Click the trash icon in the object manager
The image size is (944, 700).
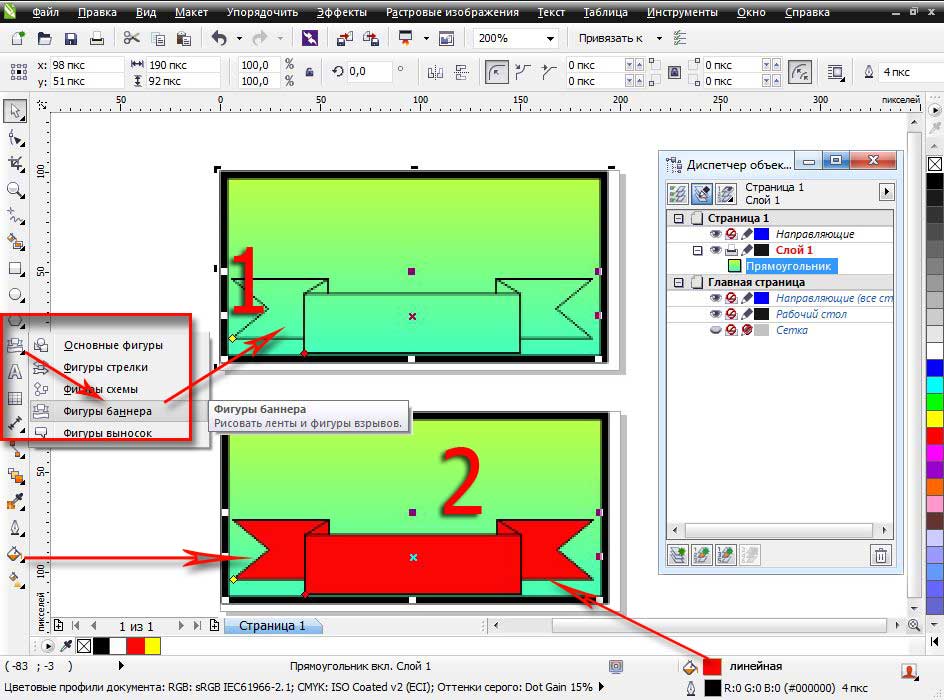click(x=880, y=554)
